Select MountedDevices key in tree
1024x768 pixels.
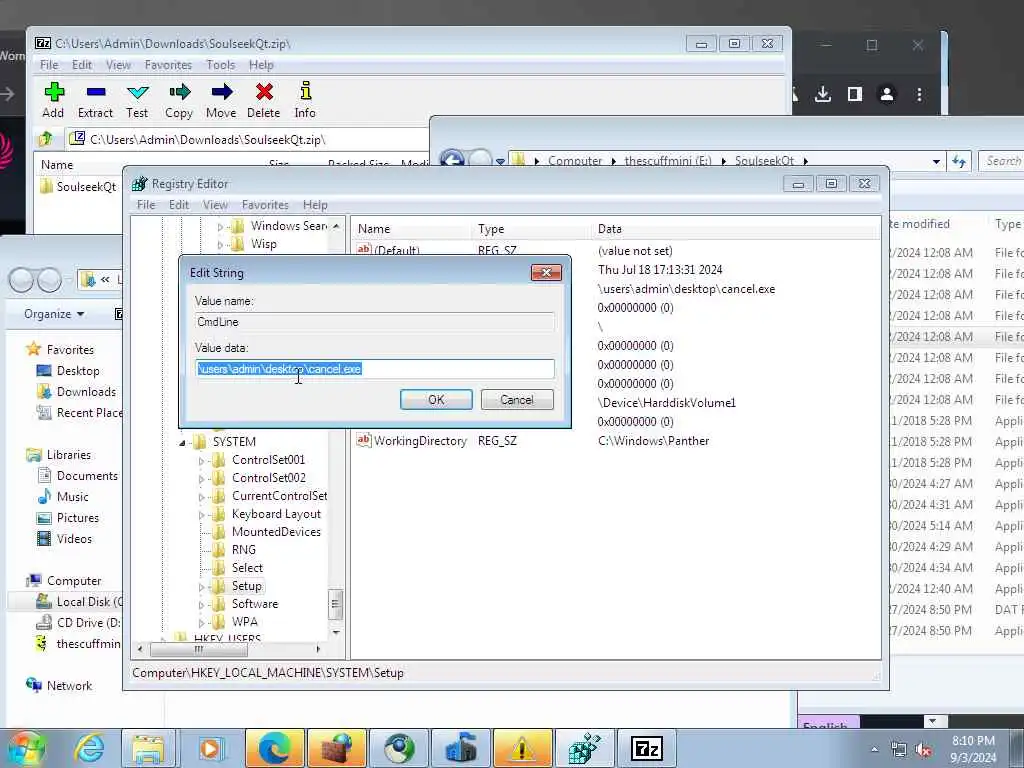[x=276, y=532]
